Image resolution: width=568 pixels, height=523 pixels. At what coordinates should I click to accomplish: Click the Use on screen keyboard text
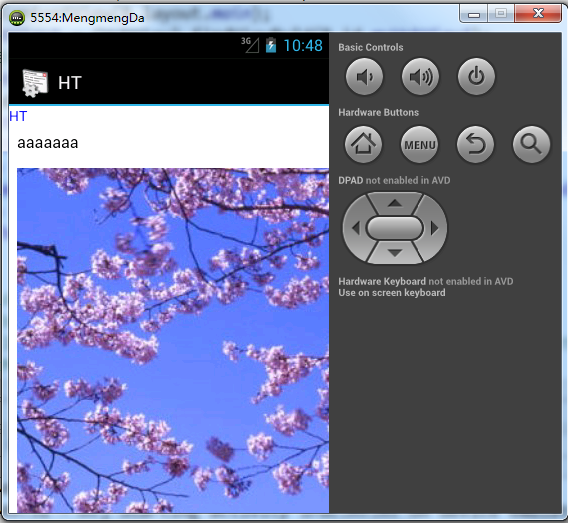[392, 293]
